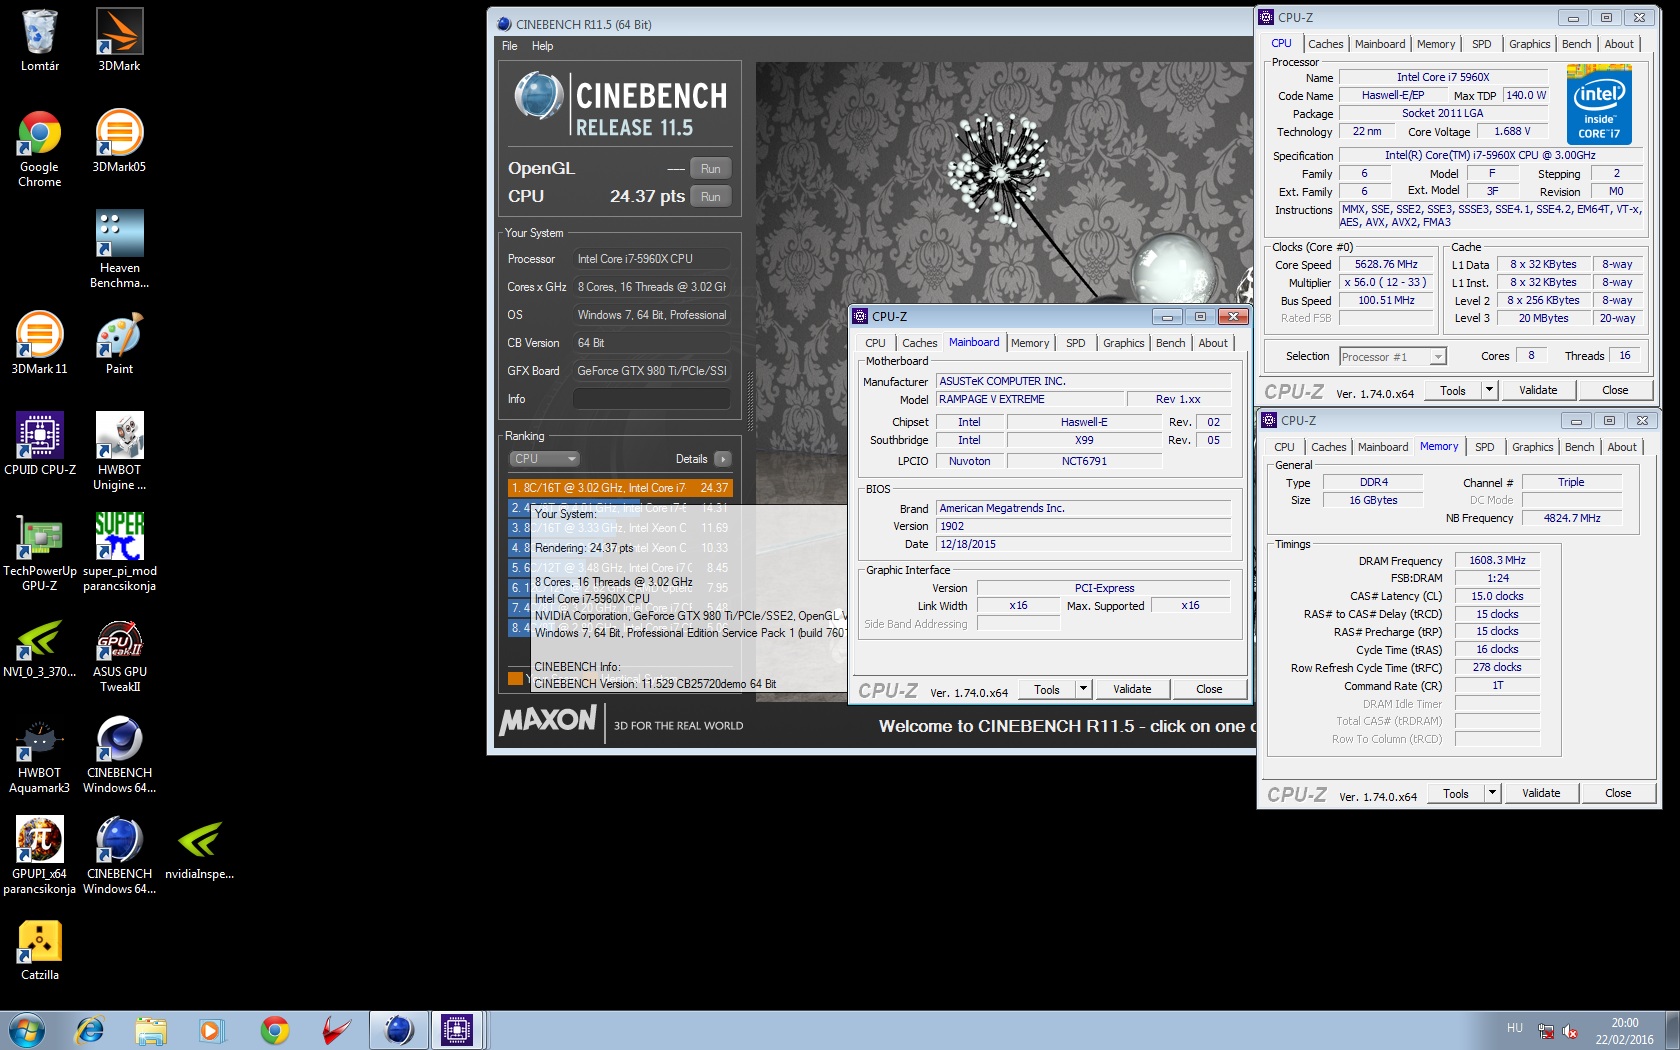Open ASUS GPU TweakII shortcut
1680x1050 pixels.
(119, 653)
